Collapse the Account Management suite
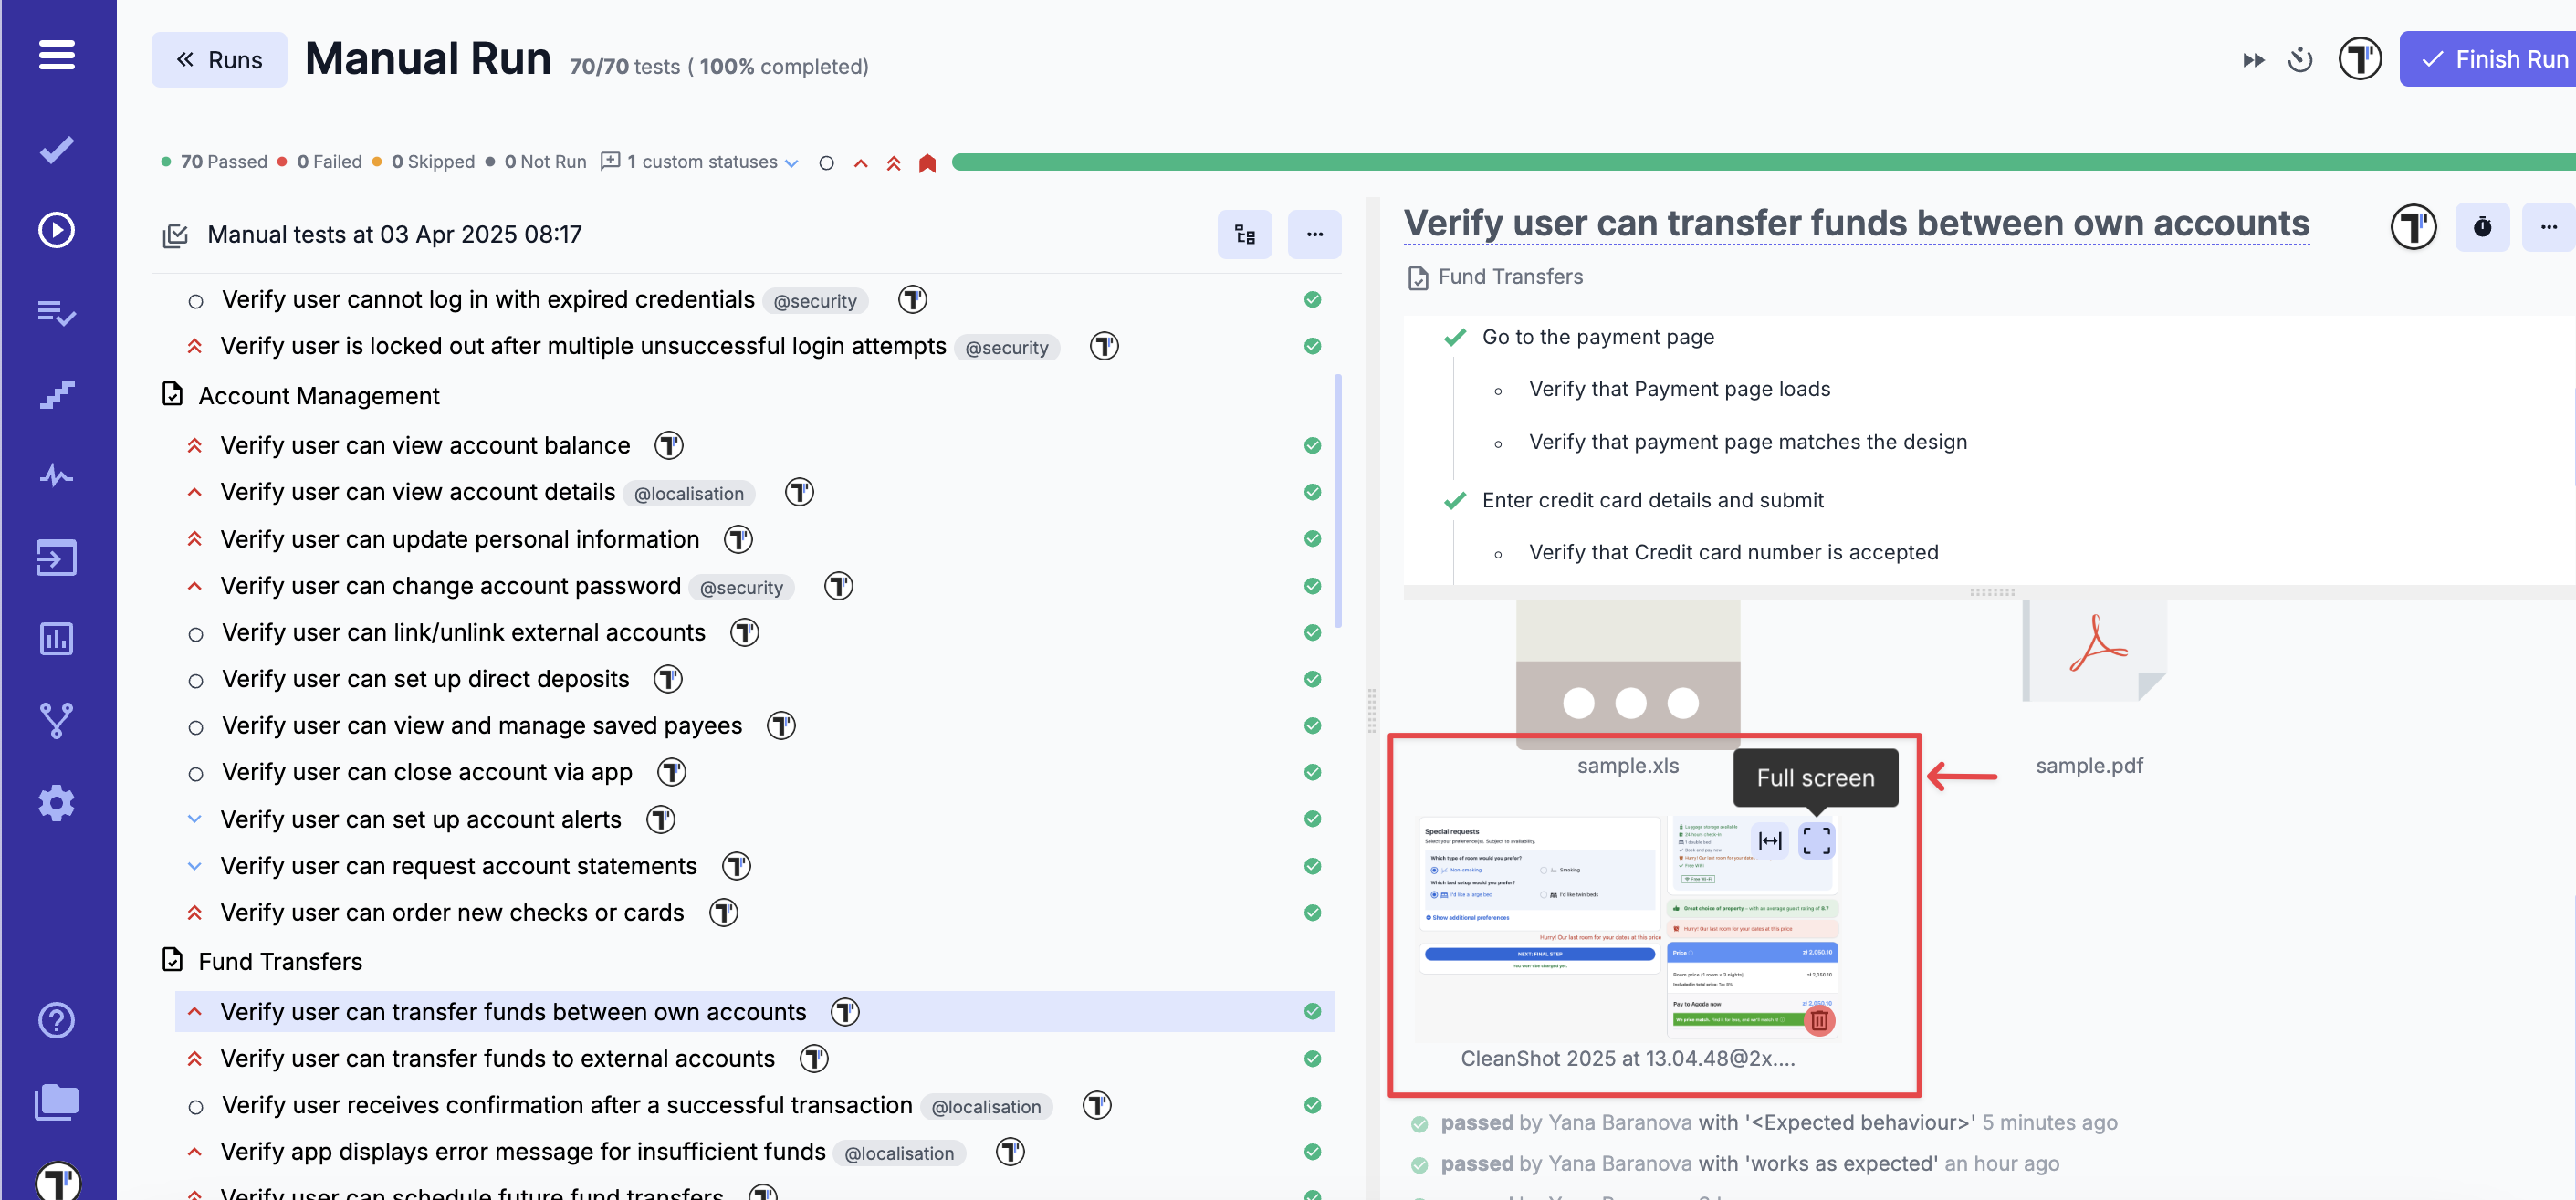 click(x=172, y=395)
